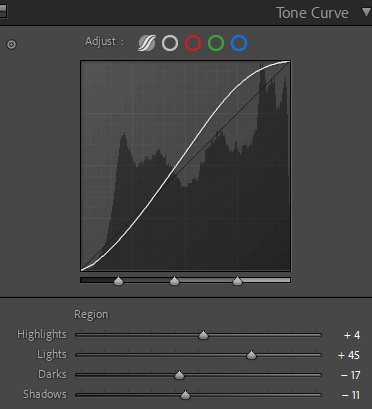Screen dimensions: 372x409
Task: Activate the targeted adjustment tool
Action: click(11, 44)
